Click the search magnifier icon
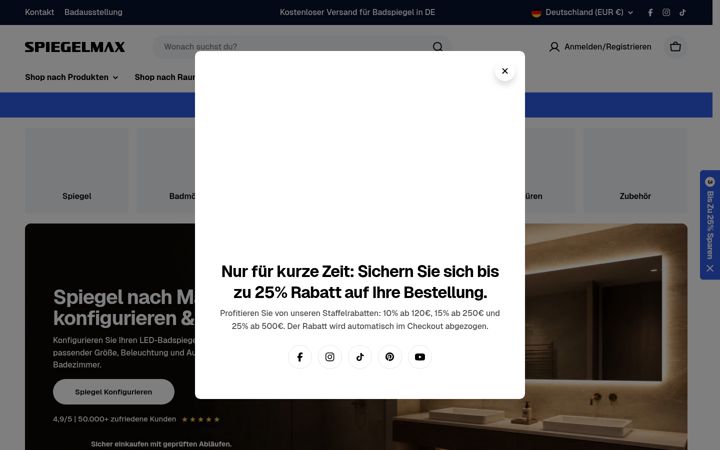Viewport: 720px width, 450px height. (x=438, y=47)
